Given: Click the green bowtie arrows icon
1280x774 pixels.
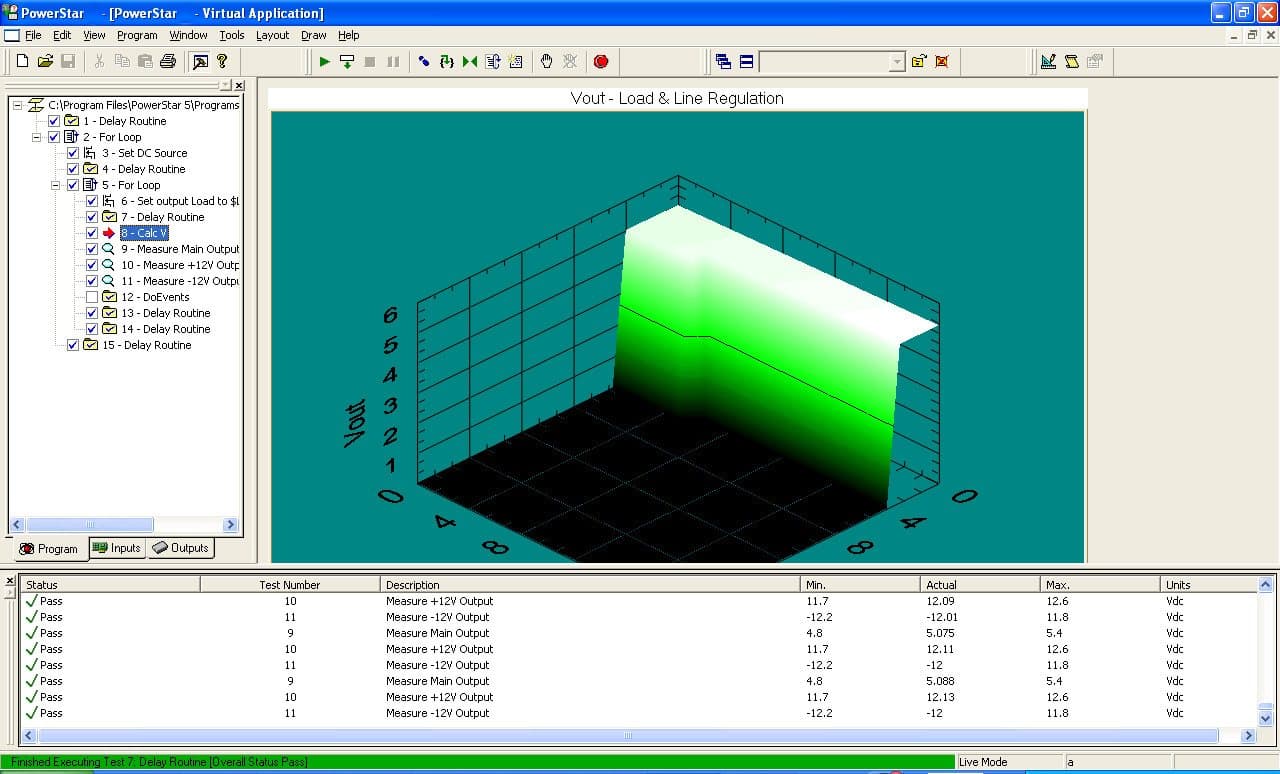Looking at the screenshot, I should tap(470, 61).
